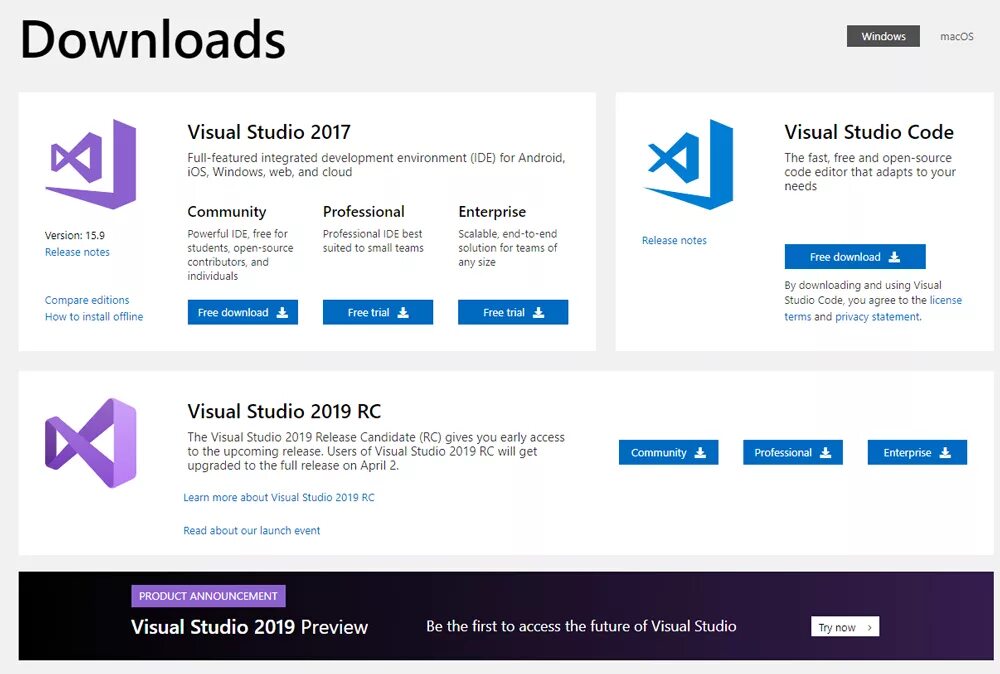Click Try now in the preview banner

845,627
